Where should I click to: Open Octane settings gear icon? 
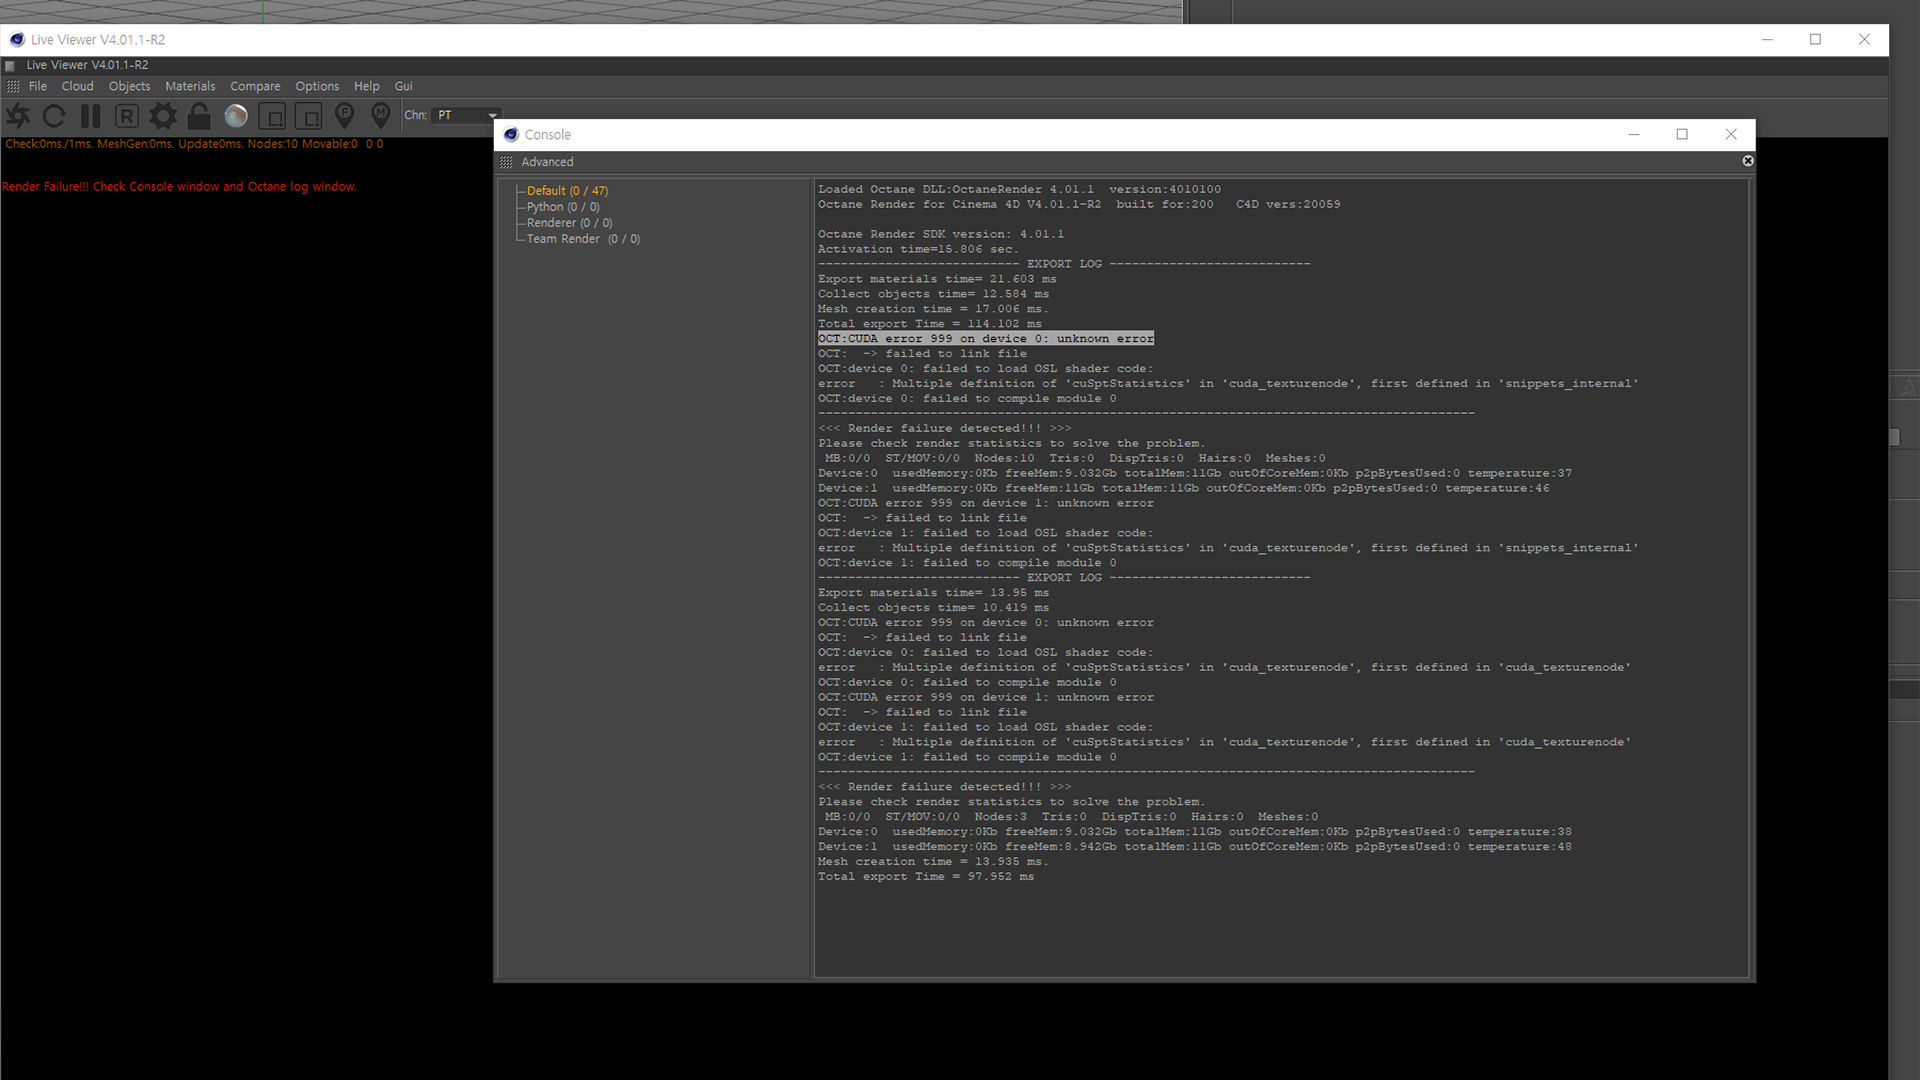click(163, 116)
